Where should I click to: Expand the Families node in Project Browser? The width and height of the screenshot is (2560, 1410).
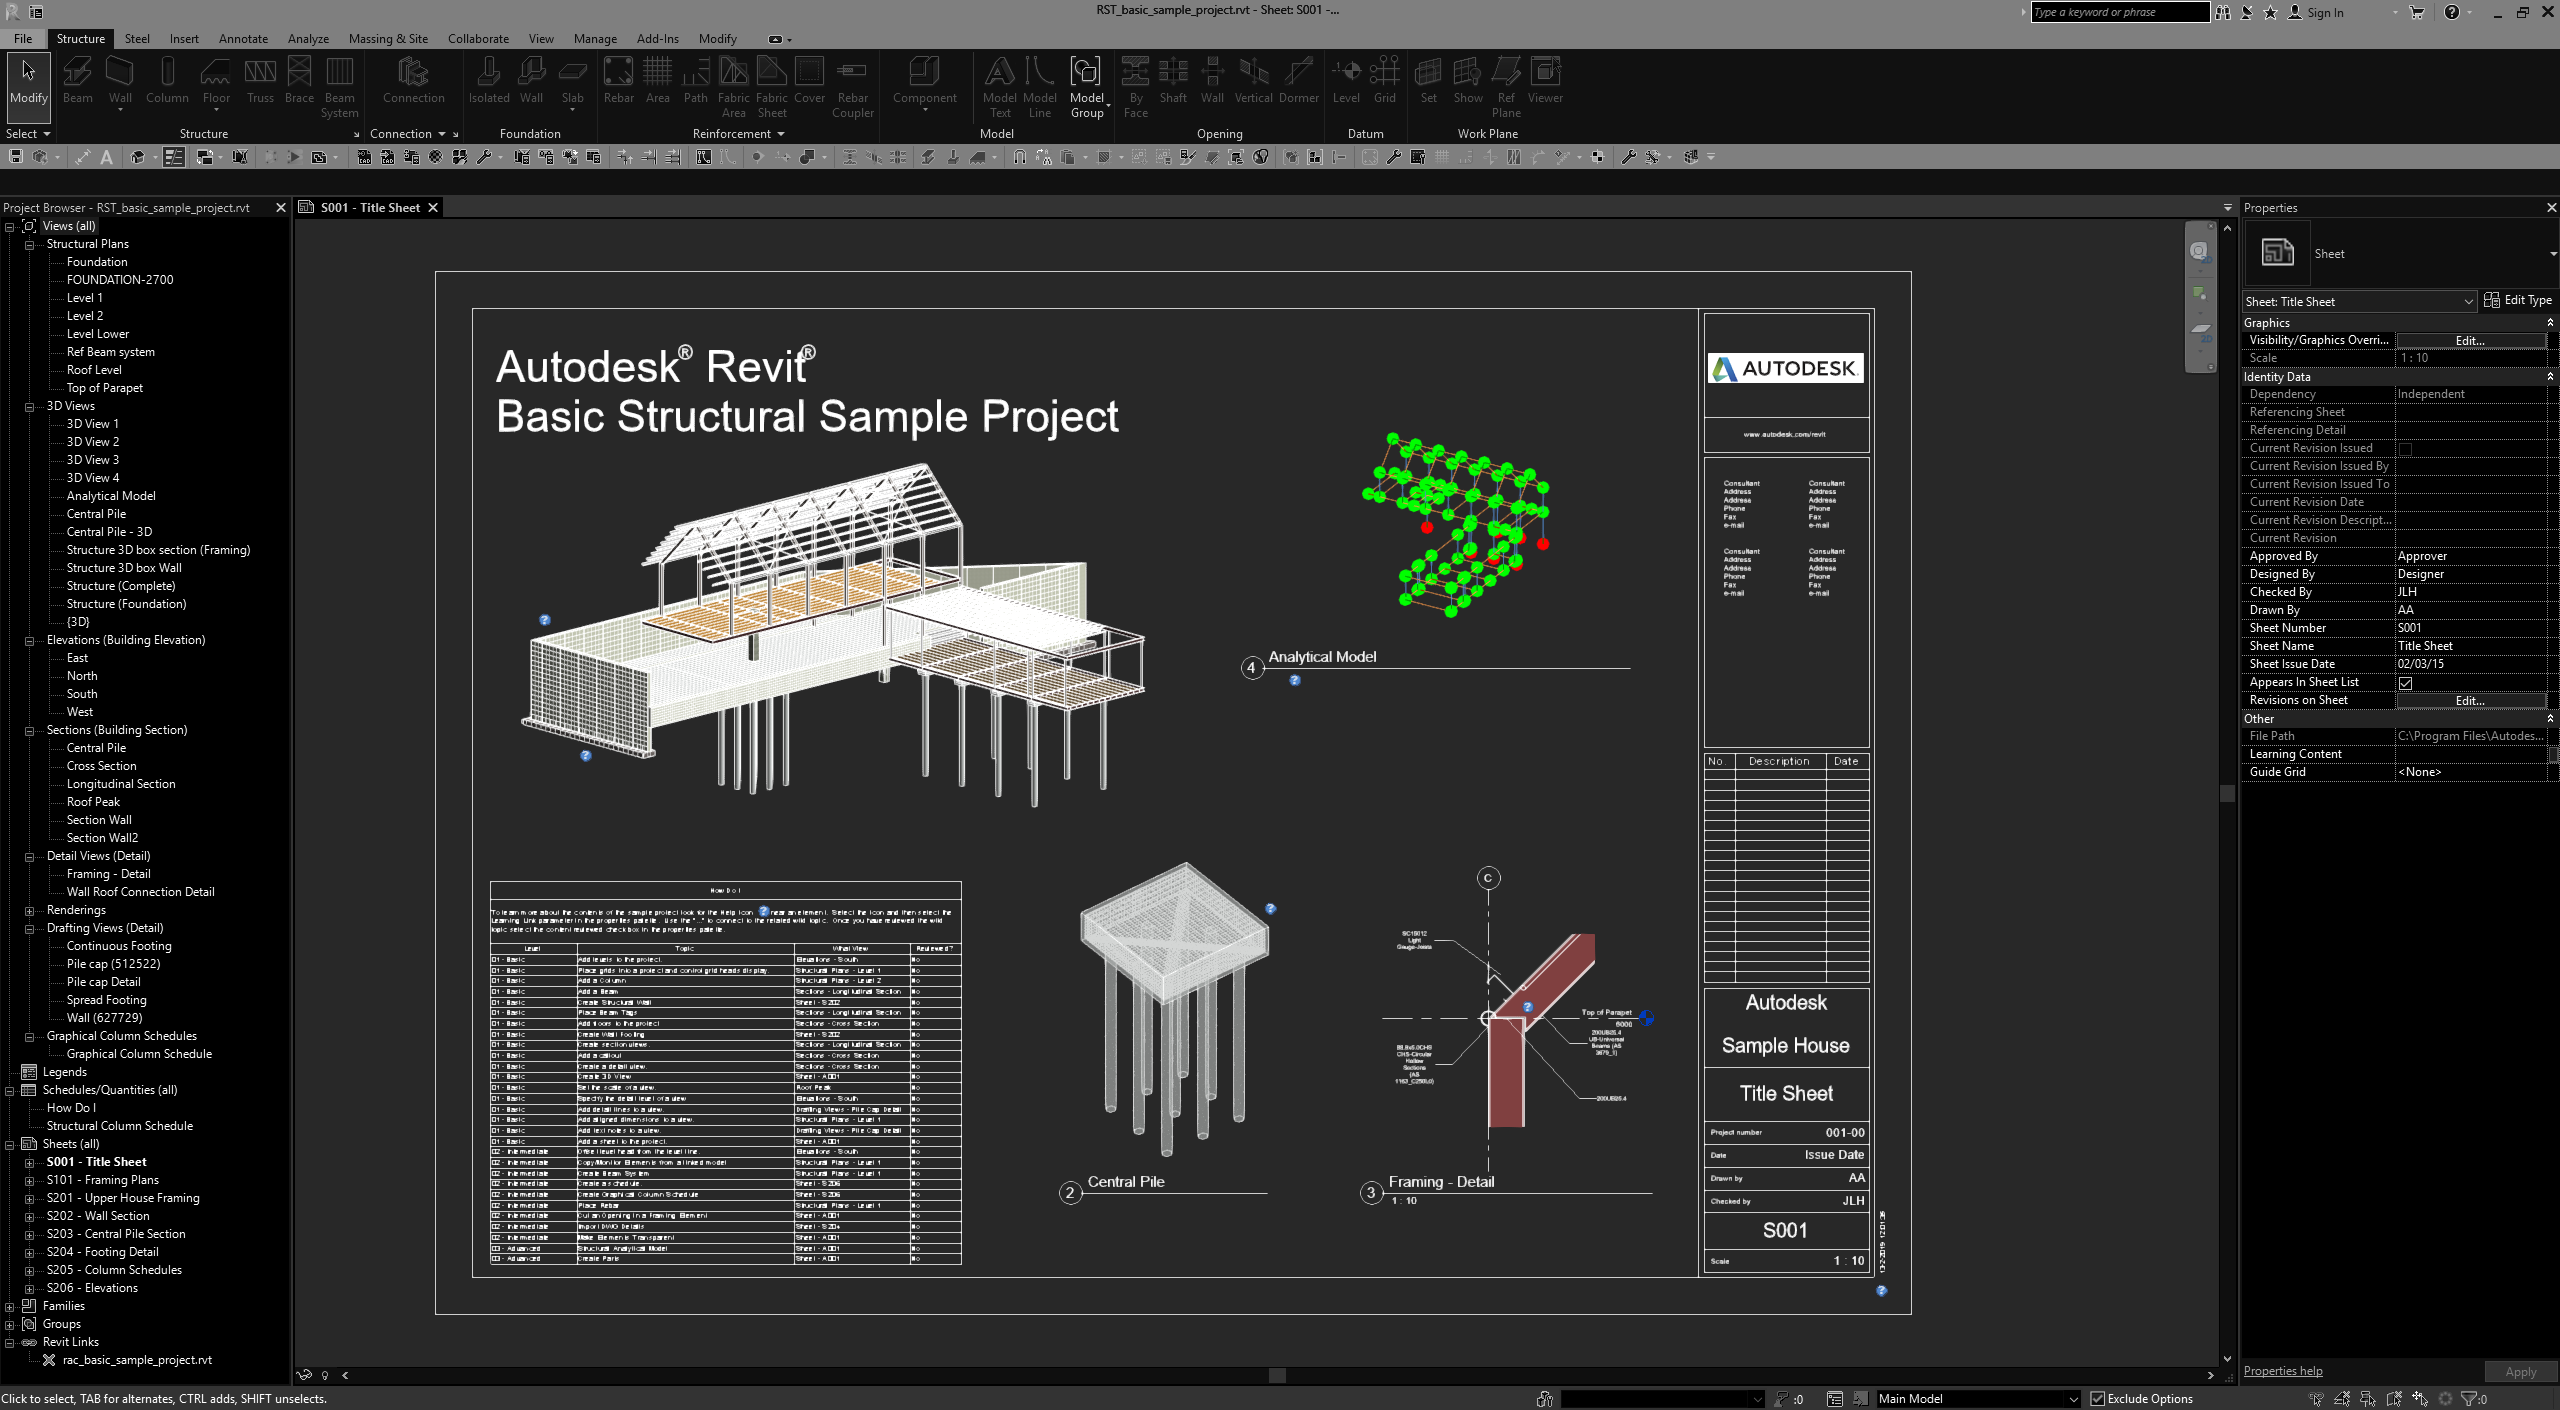(x=9, y=1305)
